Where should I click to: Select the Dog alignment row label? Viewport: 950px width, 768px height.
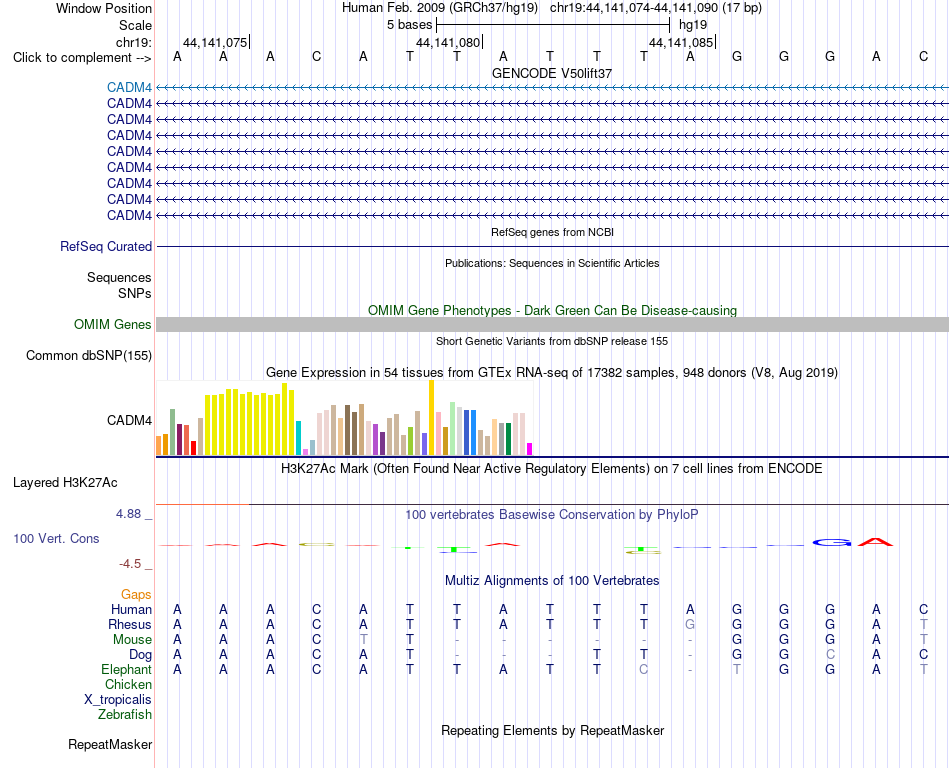coord(140,655)
